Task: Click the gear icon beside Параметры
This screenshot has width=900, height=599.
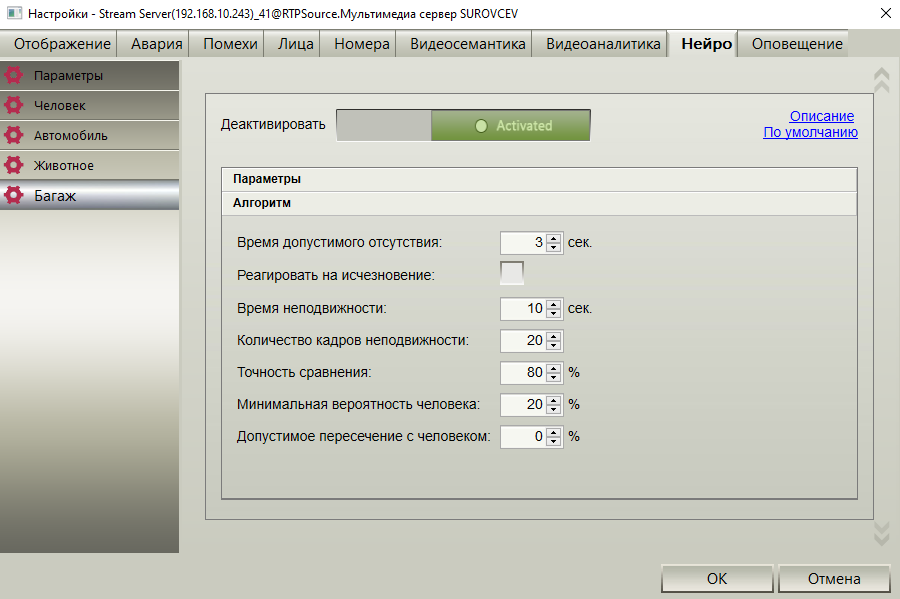Action: click(x=13, y=75)
